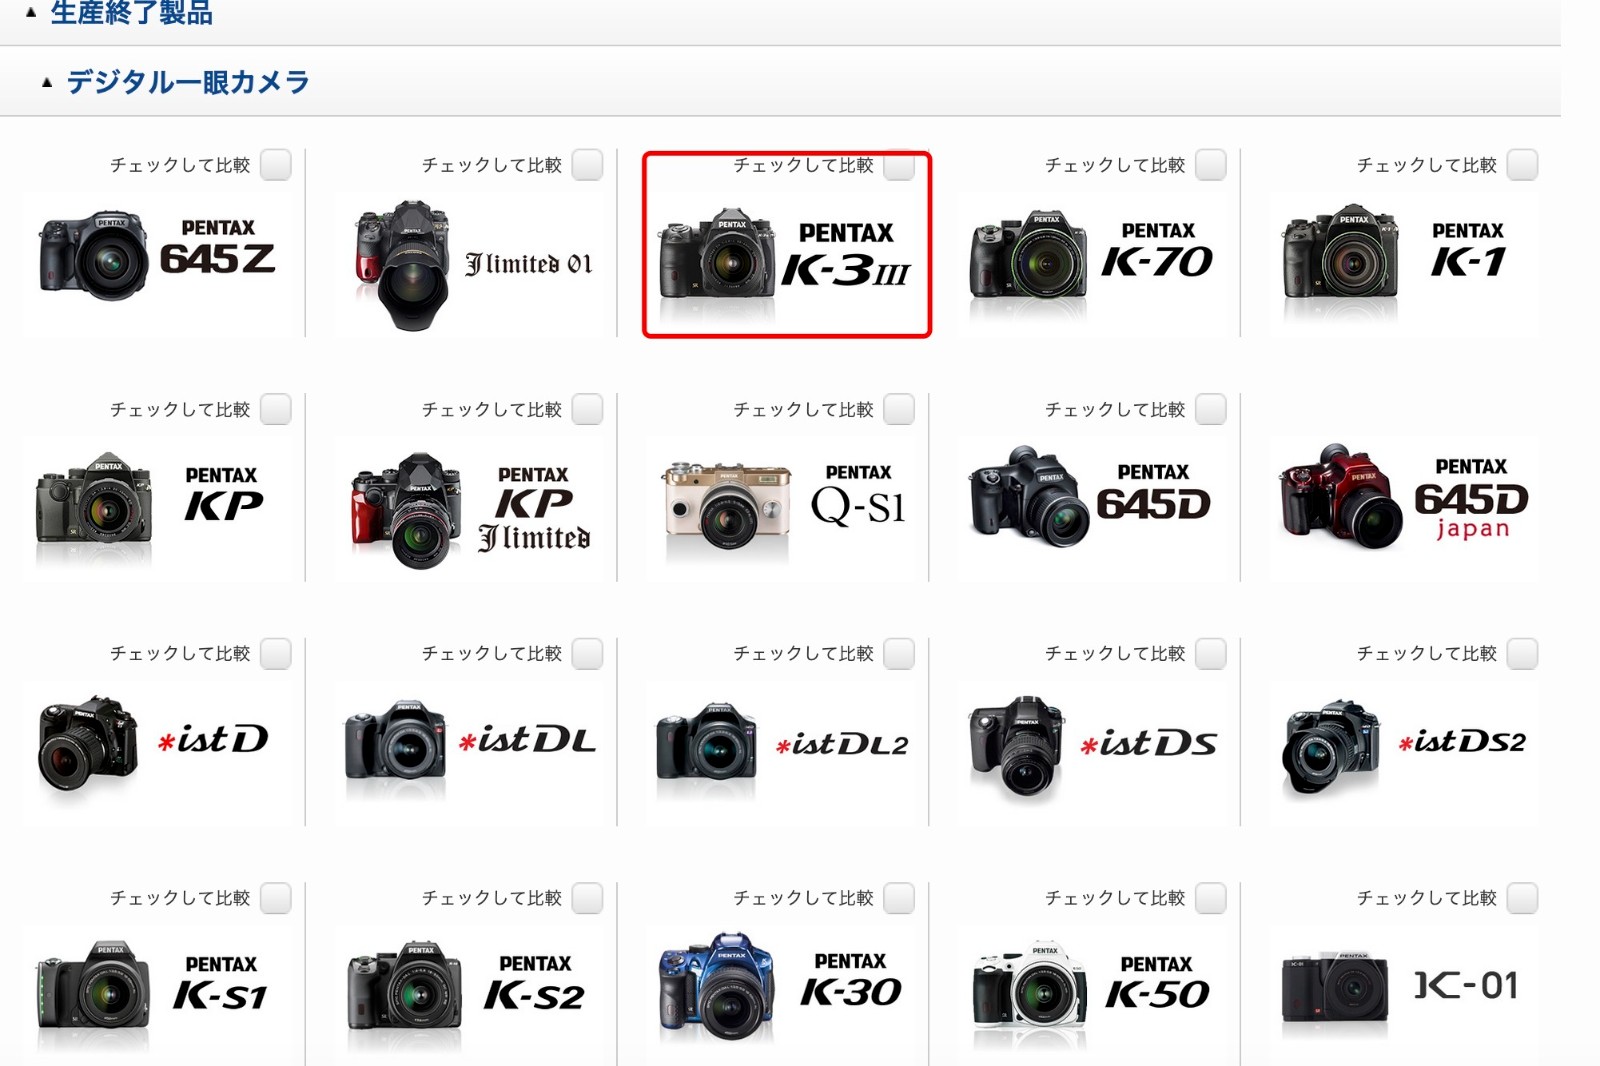Open the black PENTAX 645D camera image
This screenshot has width=1600, height=1066.
[1029, 496]
